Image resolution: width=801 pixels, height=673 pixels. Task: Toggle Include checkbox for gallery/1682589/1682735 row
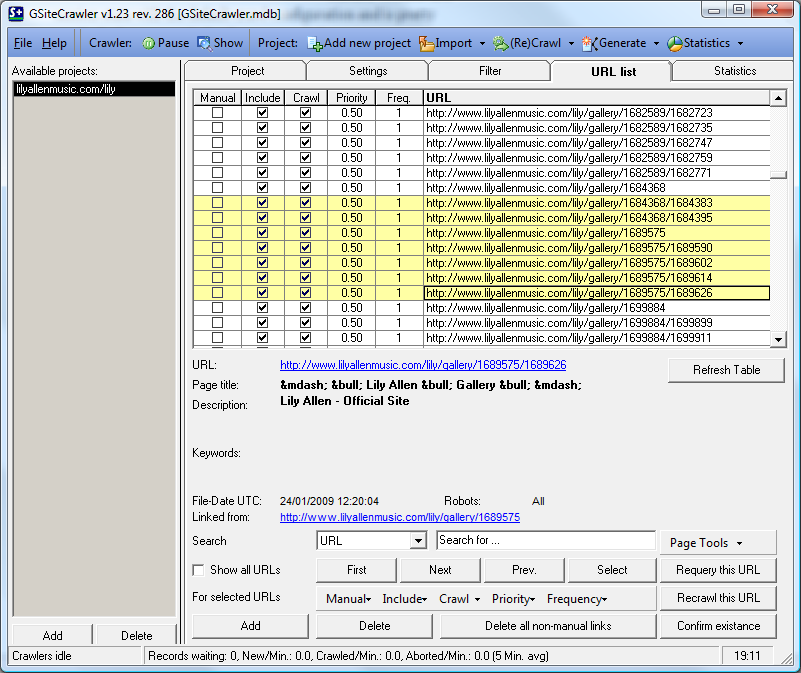(x=263, y=128)
